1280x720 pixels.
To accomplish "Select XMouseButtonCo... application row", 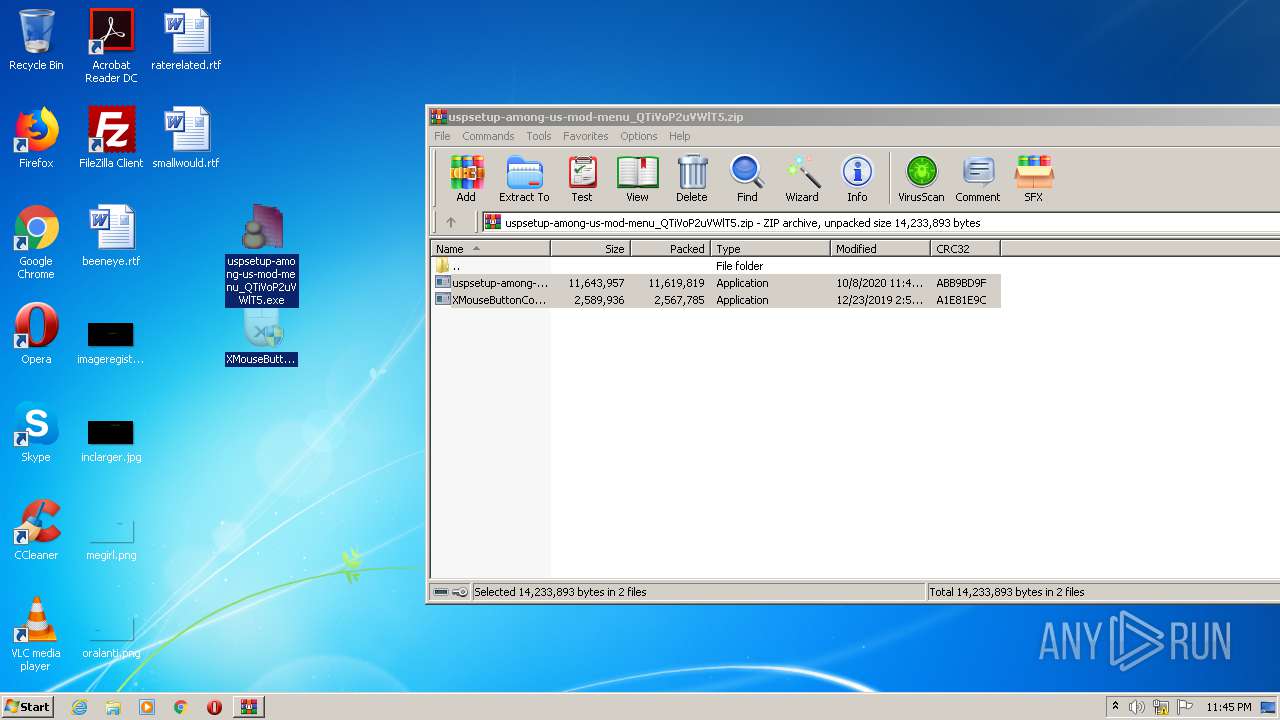I will 716,300.
